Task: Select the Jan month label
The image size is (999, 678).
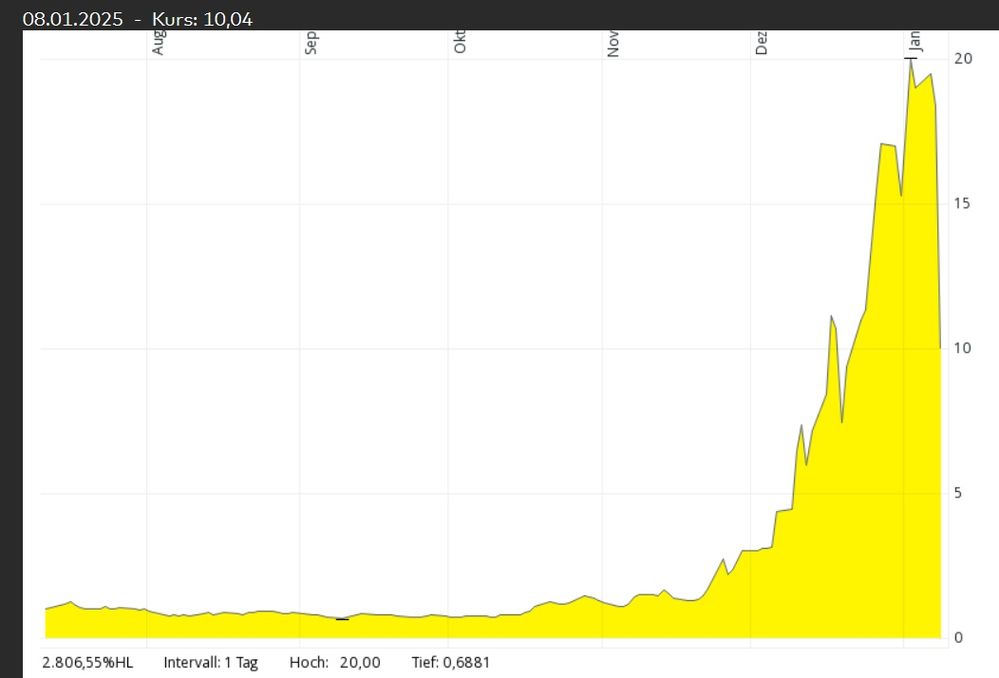Action: tap(915, 42)
